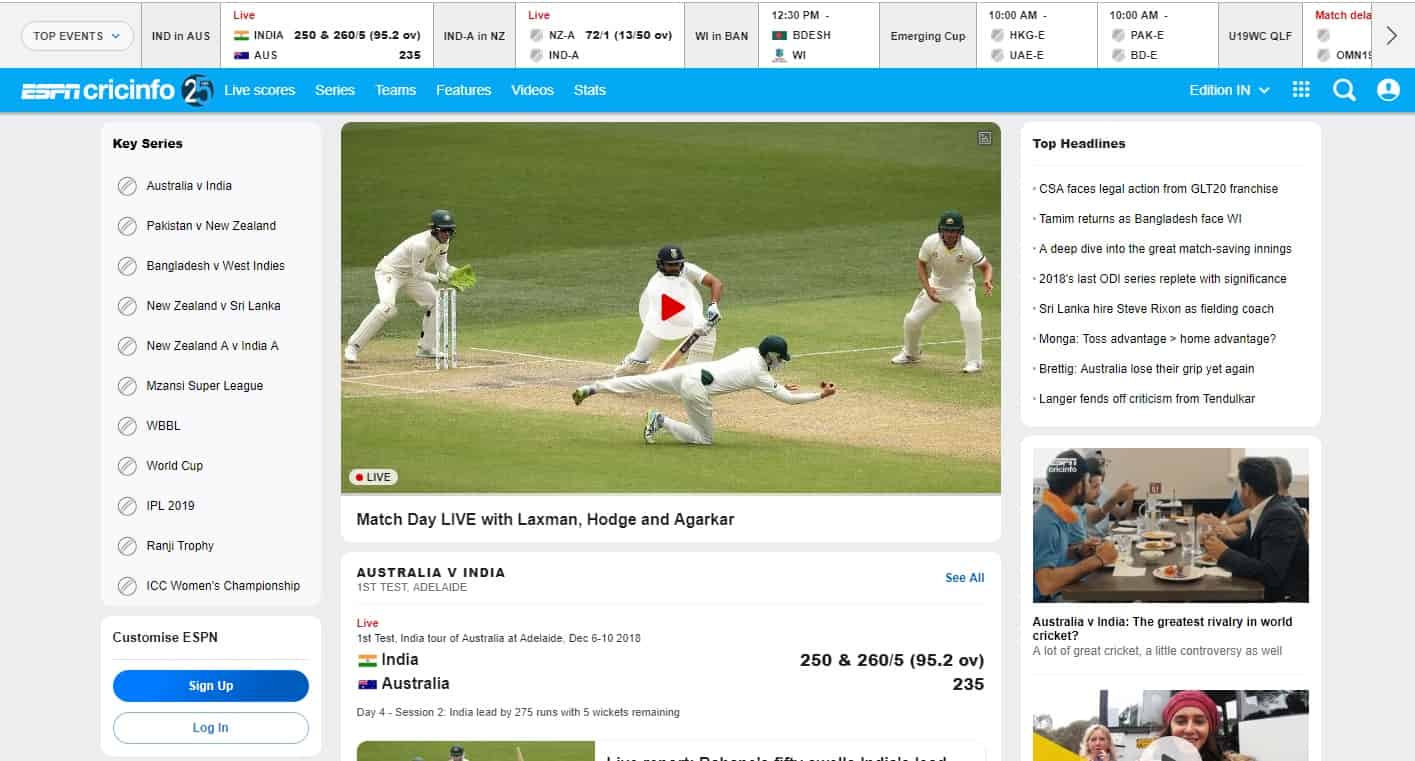Viewport: 1415px width, 761px height.
Task: Open the Videos menu
Action: (x=532, y=90)
